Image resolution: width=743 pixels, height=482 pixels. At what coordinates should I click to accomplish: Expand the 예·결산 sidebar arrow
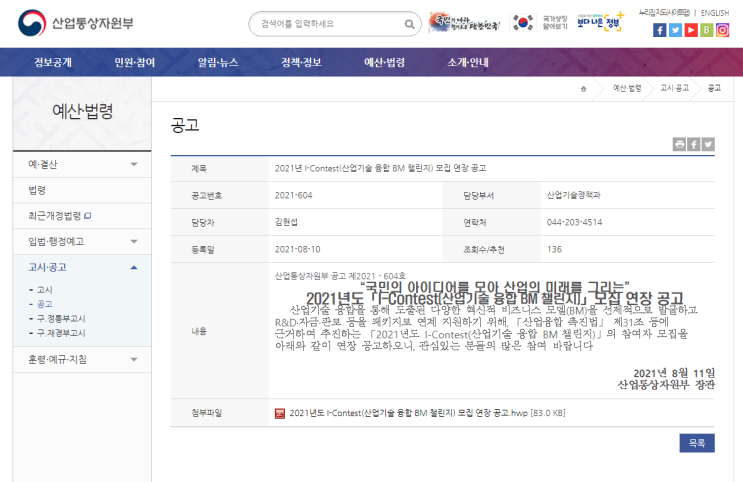[x=134, y=164]
